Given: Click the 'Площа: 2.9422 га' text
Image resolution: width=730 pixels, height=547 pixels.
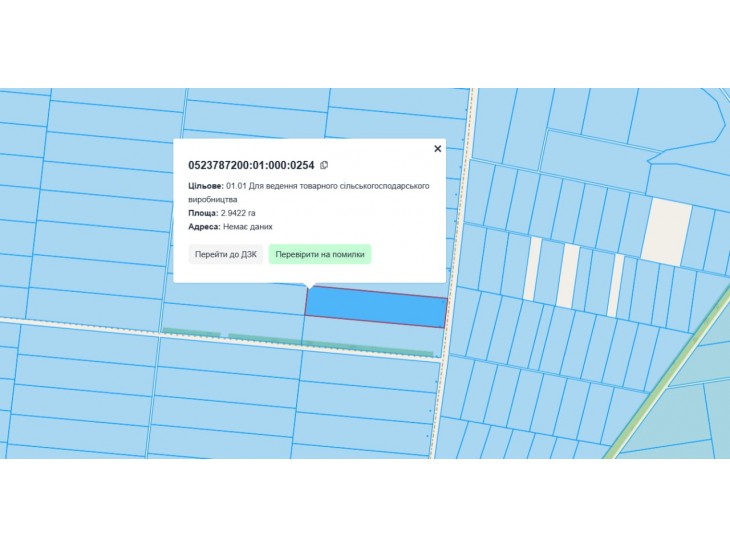Looking at the screenshot, I should click(222, 213).
